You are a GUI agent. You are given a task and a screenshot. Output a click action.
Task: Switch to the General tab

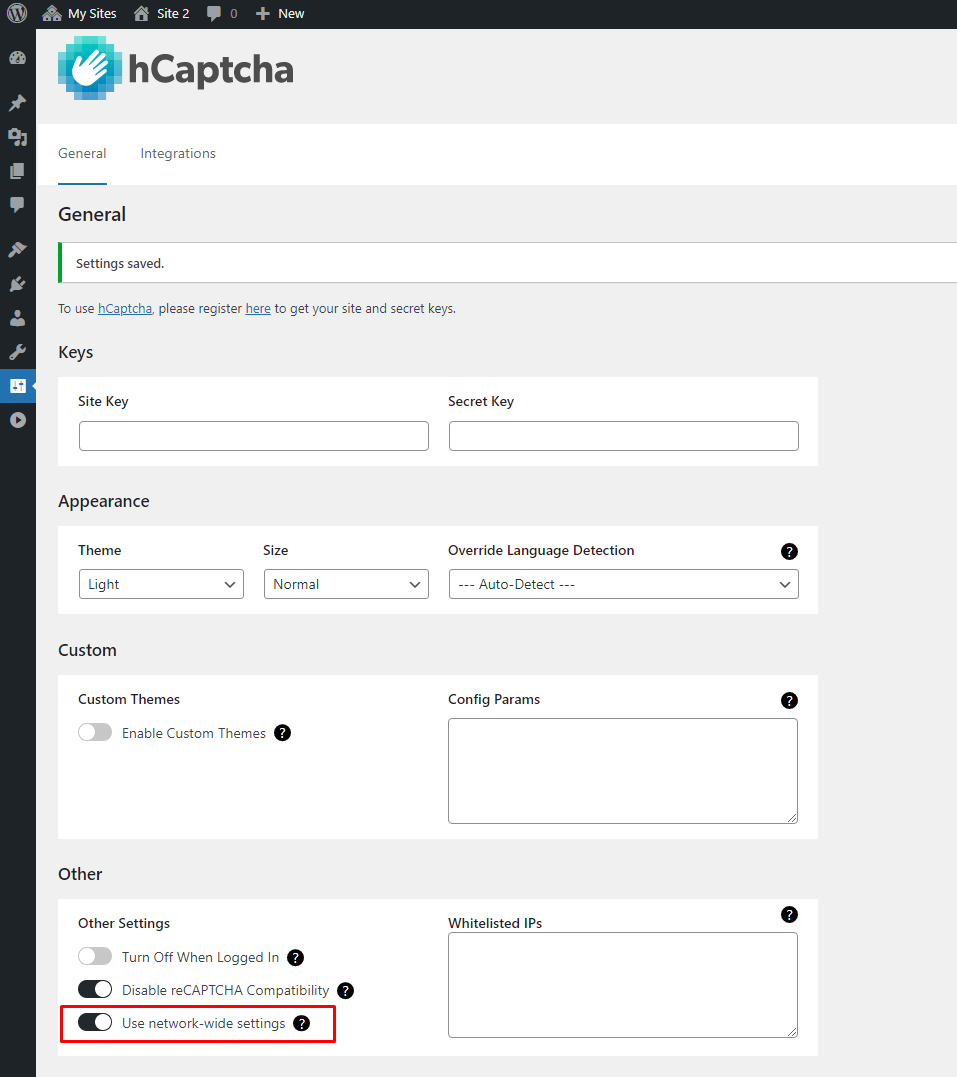[82, 153]
